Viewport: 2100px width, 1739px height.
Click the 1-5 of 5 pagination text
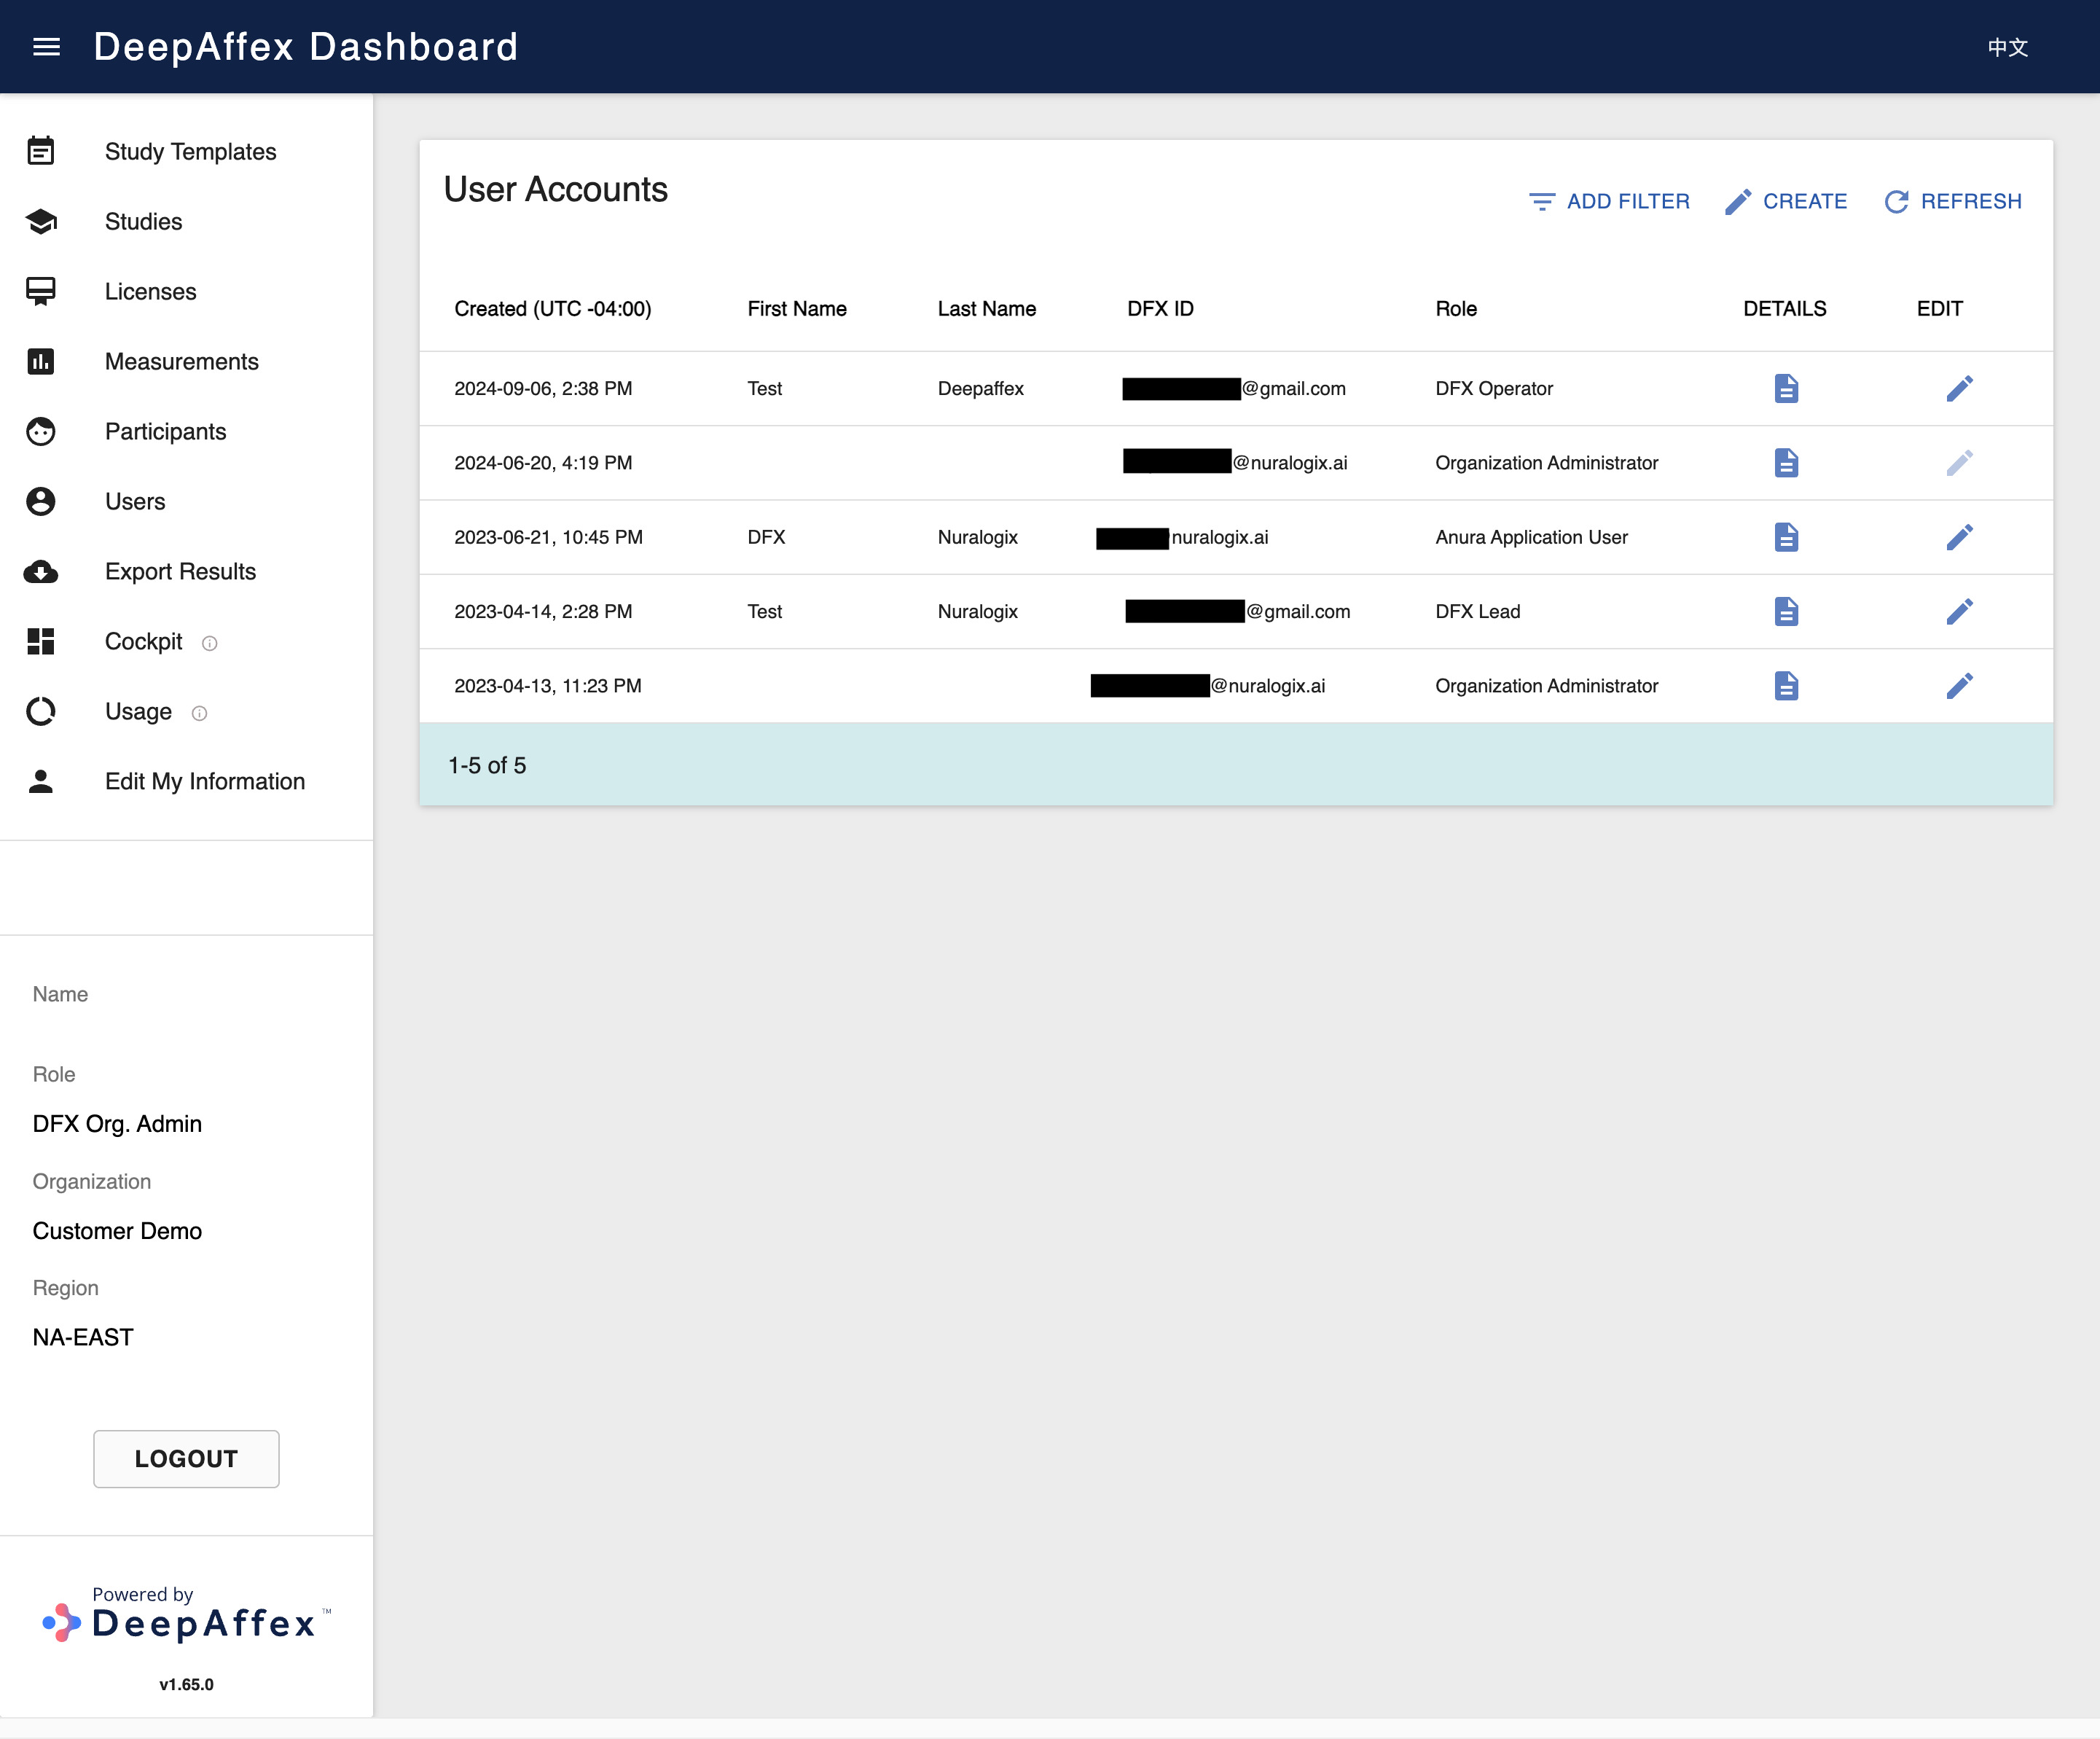pos(487,765)
